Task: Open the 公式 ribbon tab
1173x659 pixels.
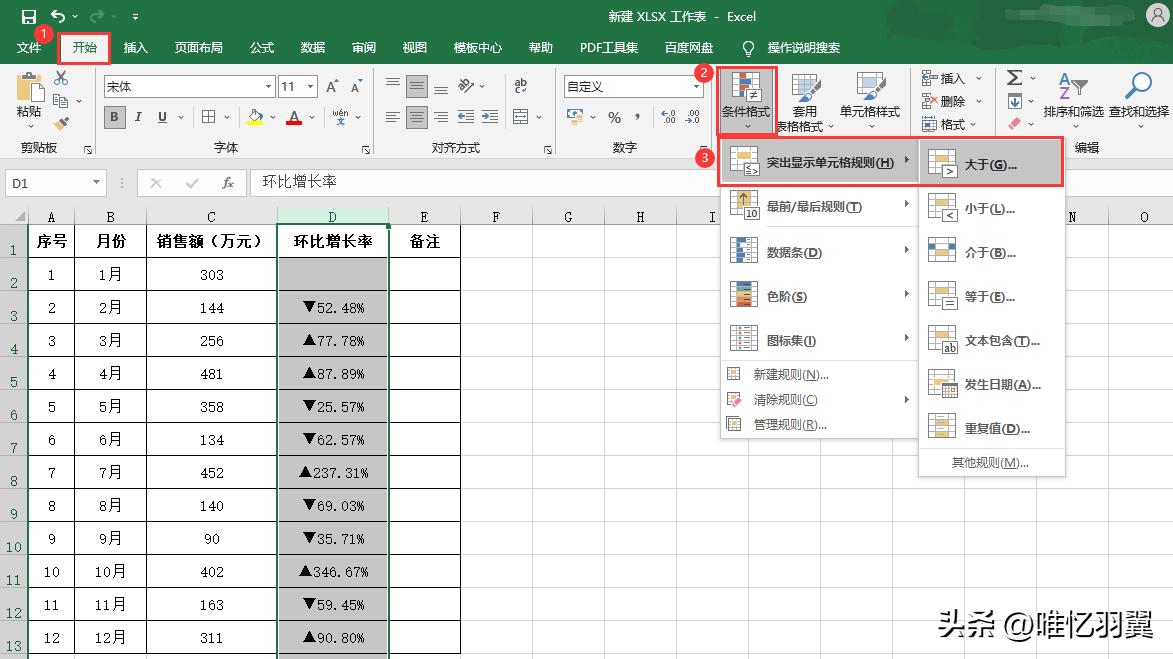Action: (x=261, y=46)
